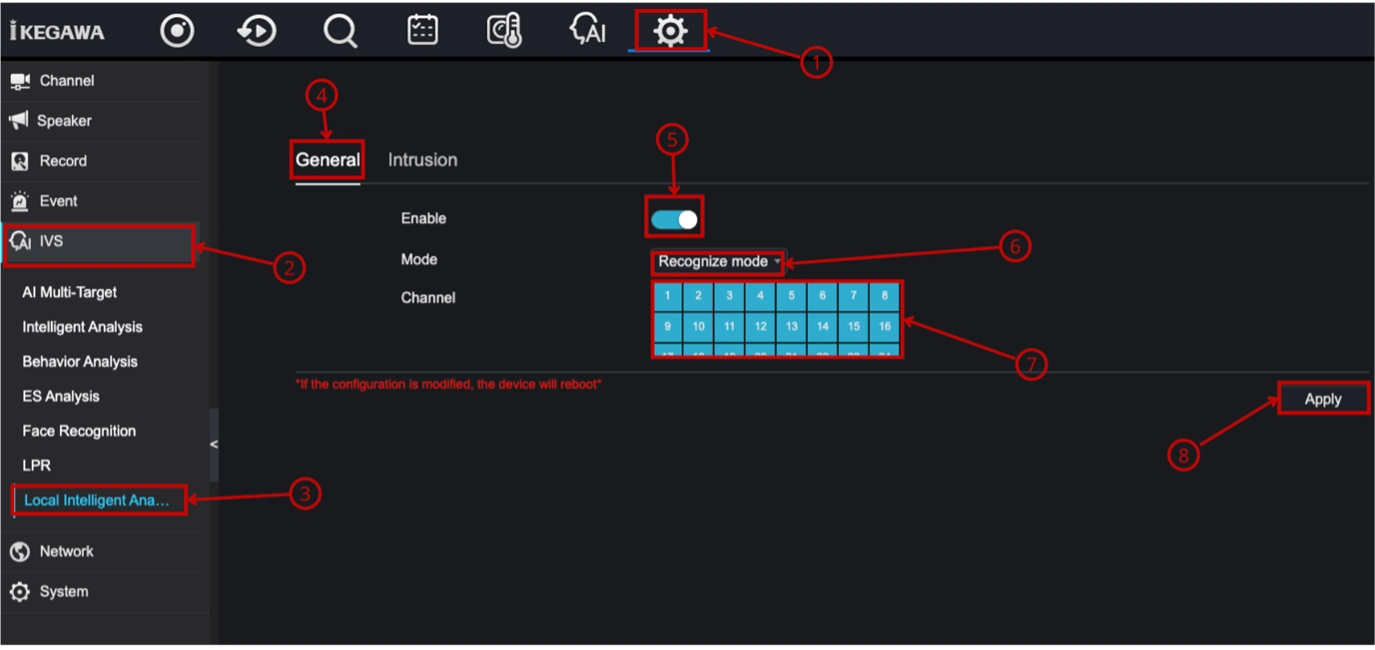This screenshot has height=650, width=1375.
Task: Select Behavior Analysis submenu
Action: 80,362
